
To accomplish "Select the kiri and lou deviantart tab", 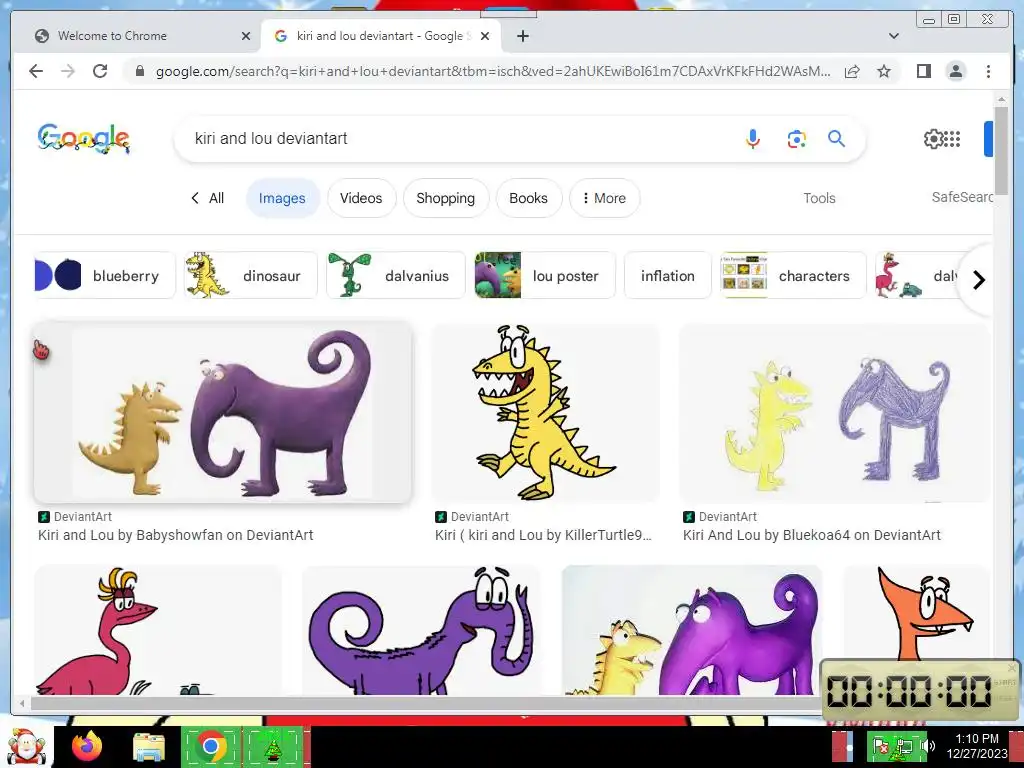I will click(381, 36).
